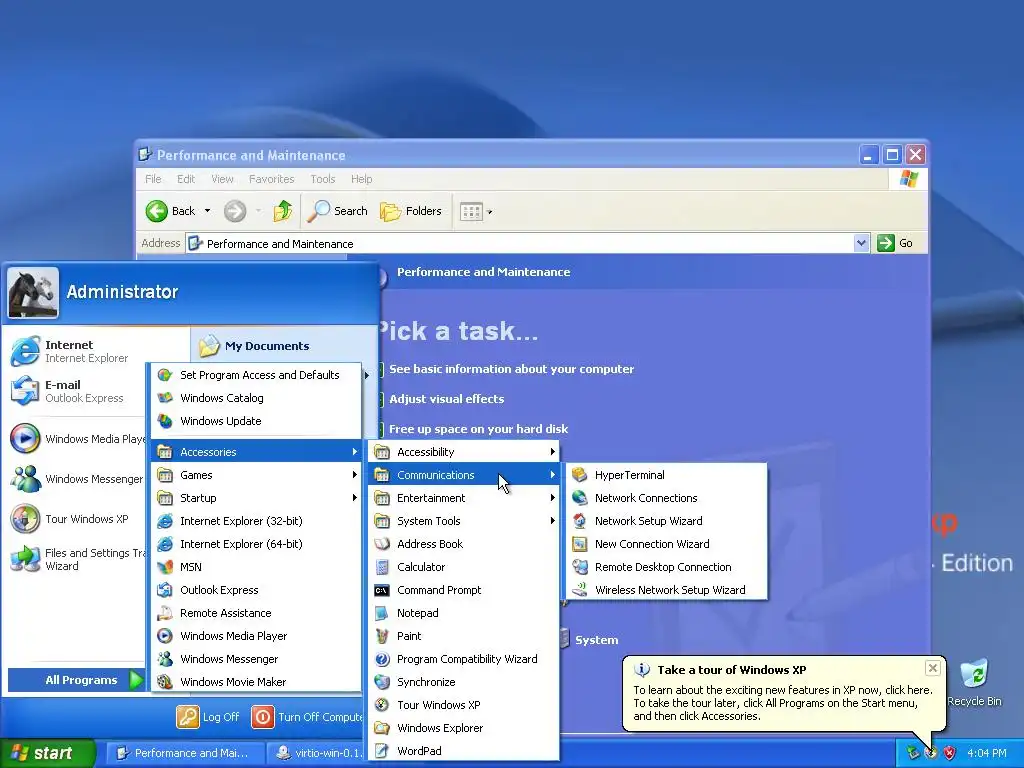Open the Help menu
1024x768 pixels.
(361, 179)
